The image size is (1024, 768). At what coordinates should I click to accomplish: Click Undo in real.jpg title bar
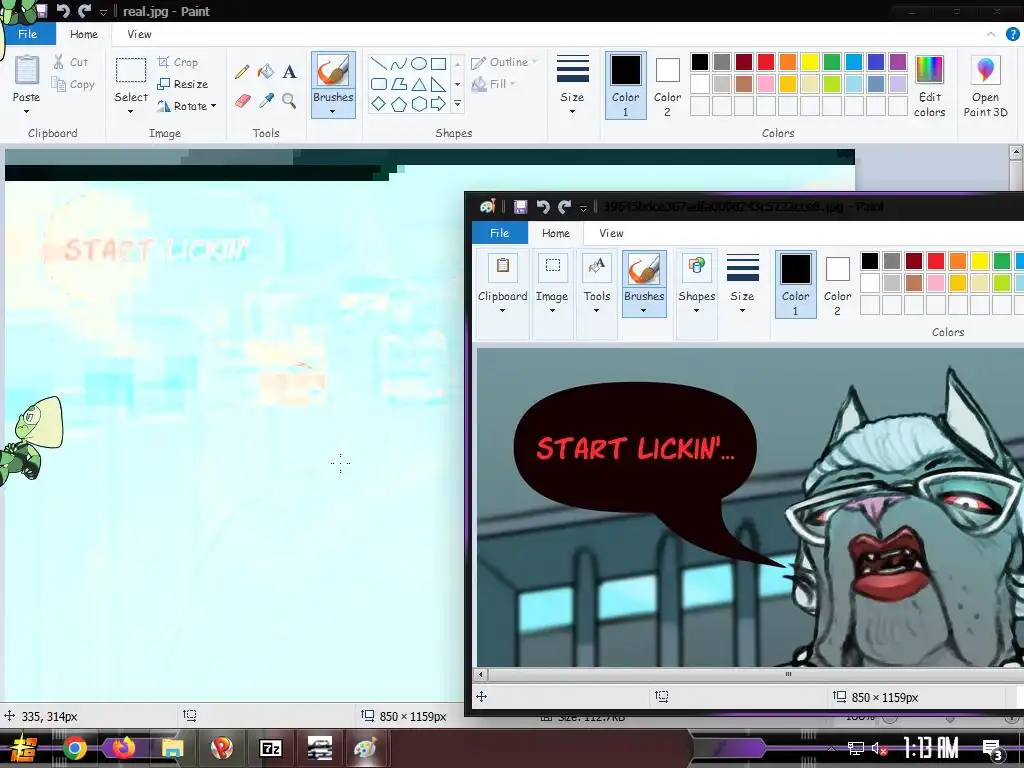63,10
